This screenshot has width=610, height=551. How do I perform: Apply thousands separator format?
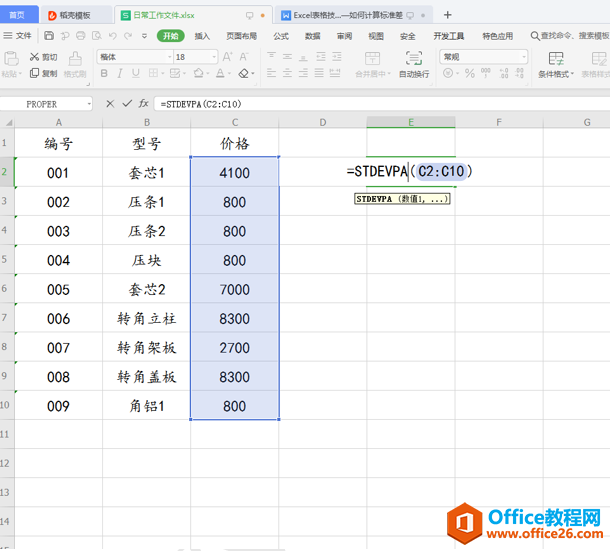[x=486, y=73]
